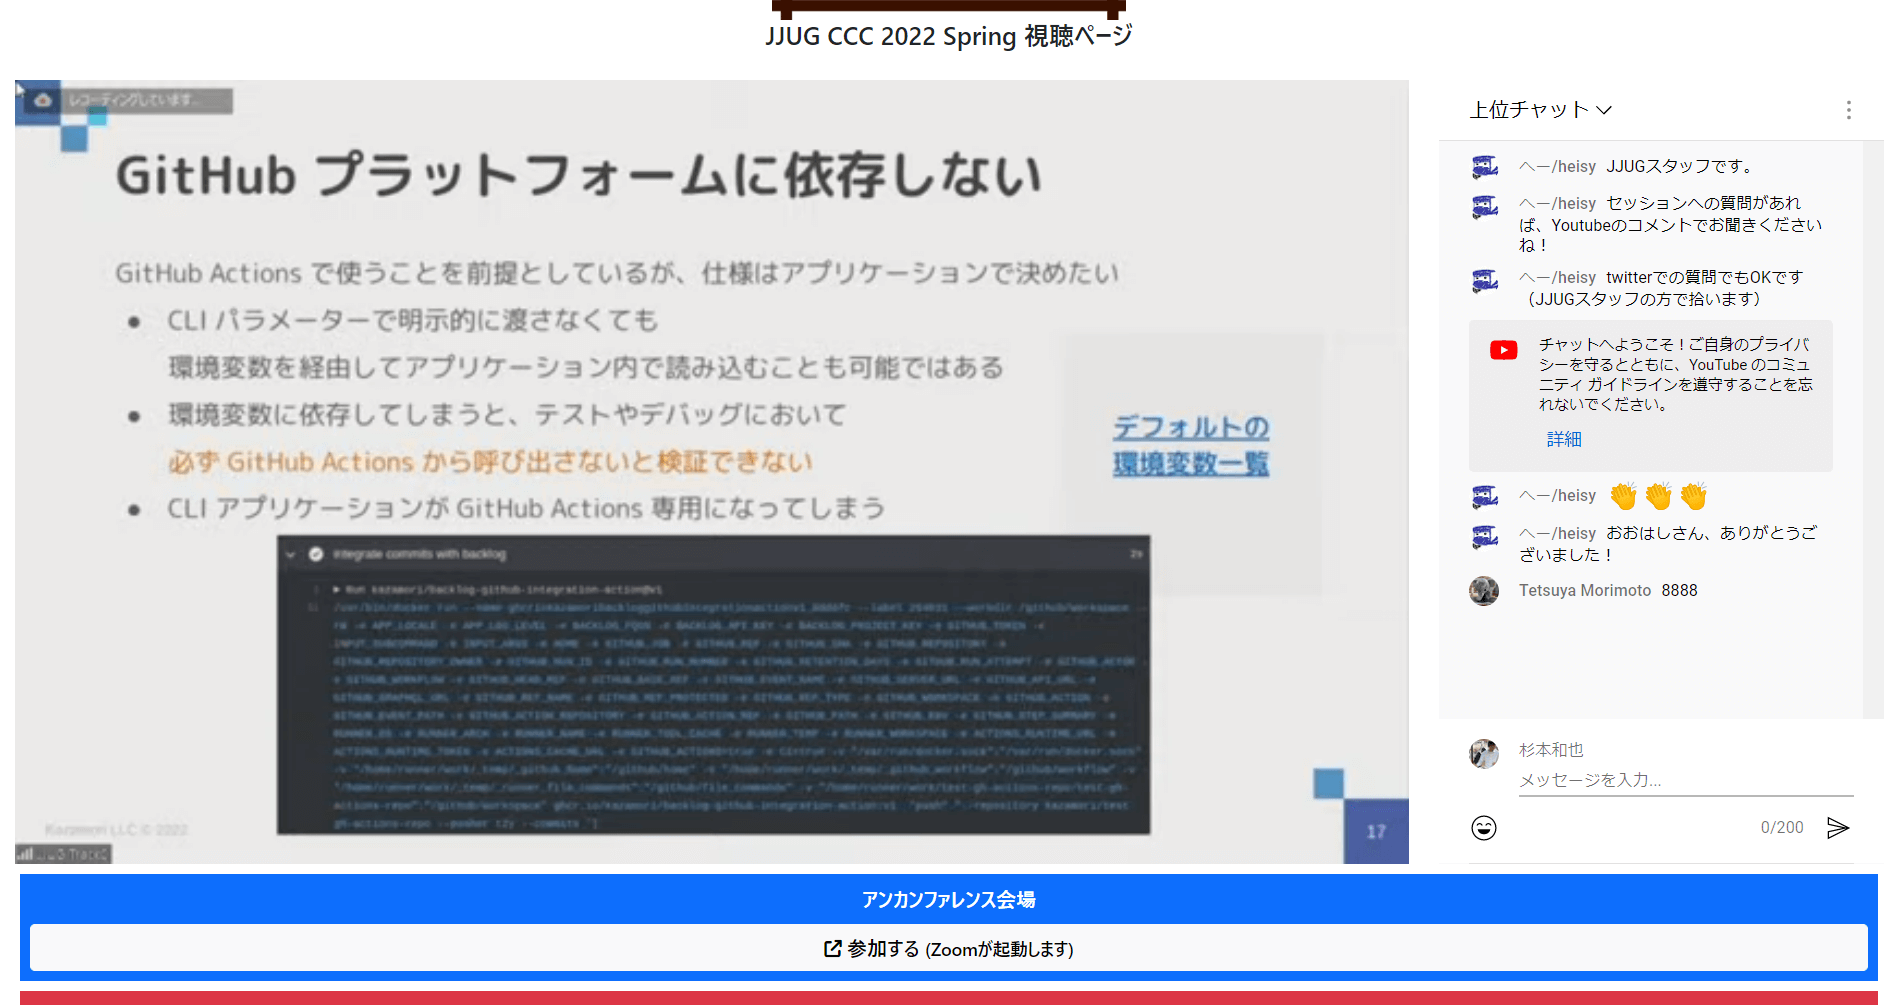
Task: Click the GitHub プラットフォームに依存しない slide heading
Action: pos(579,175)
